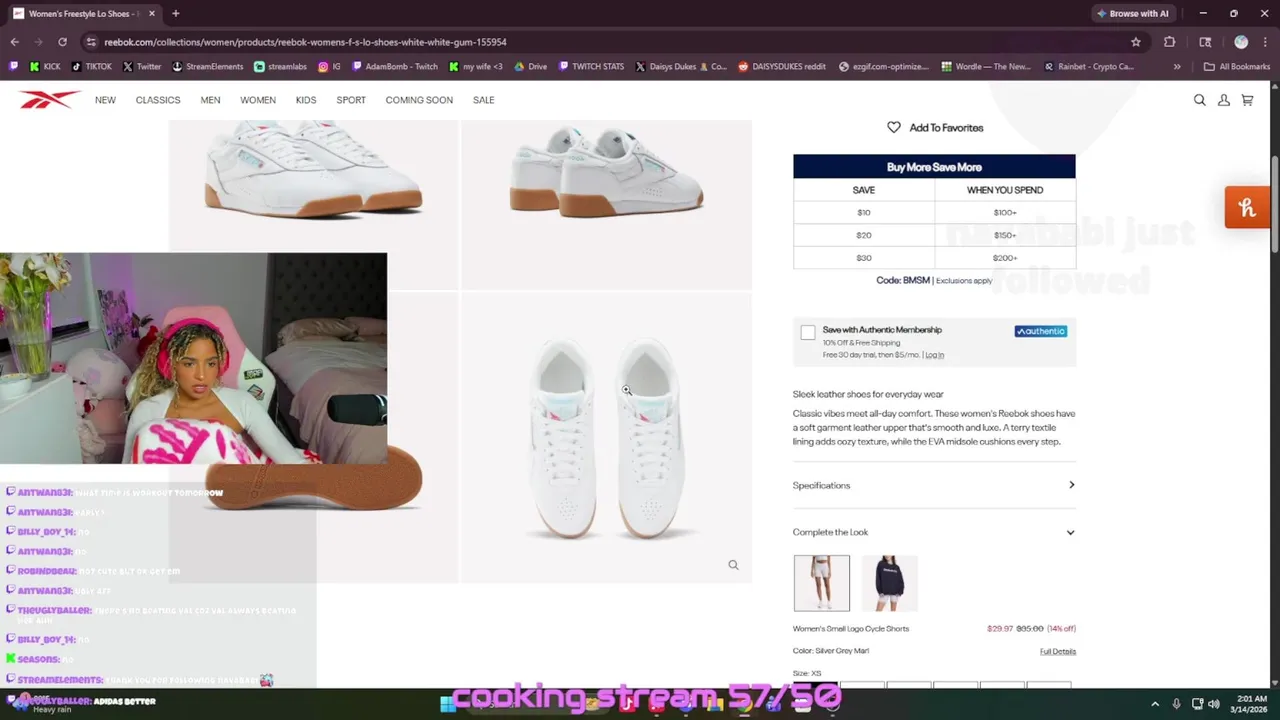Close the Women's Freestyle Lo Shoes tab

152,14
